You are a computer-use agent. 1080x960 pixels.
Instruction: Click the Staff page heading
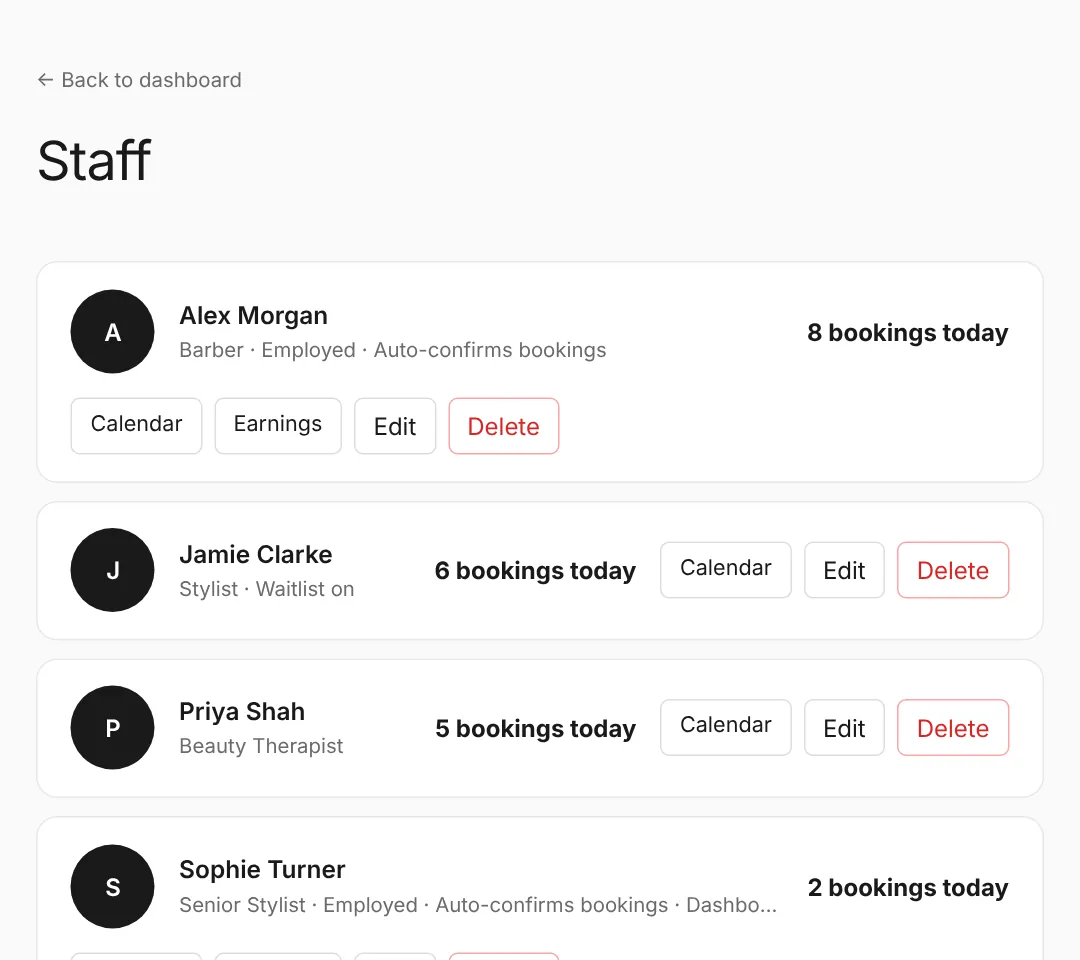[94, 160]
